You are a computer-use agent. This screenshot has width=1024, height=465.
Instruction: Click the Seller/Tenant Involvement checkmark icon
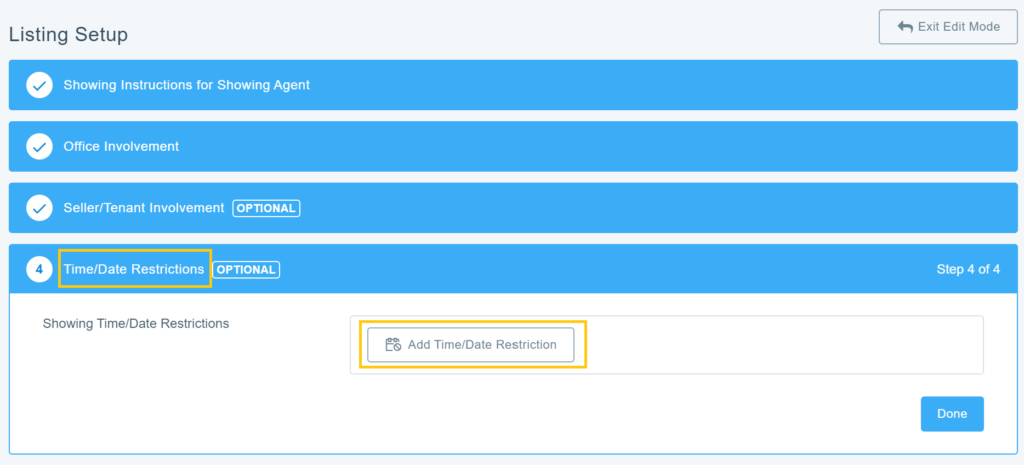point(39,209)
